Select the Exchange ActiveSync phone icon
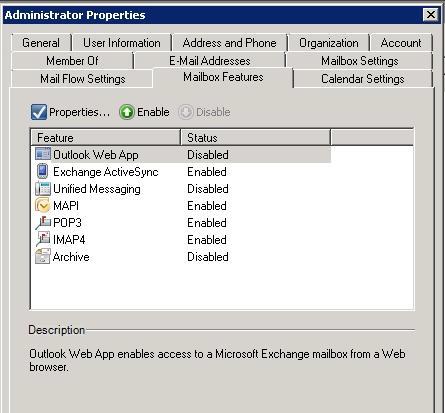 pos(43,171)
